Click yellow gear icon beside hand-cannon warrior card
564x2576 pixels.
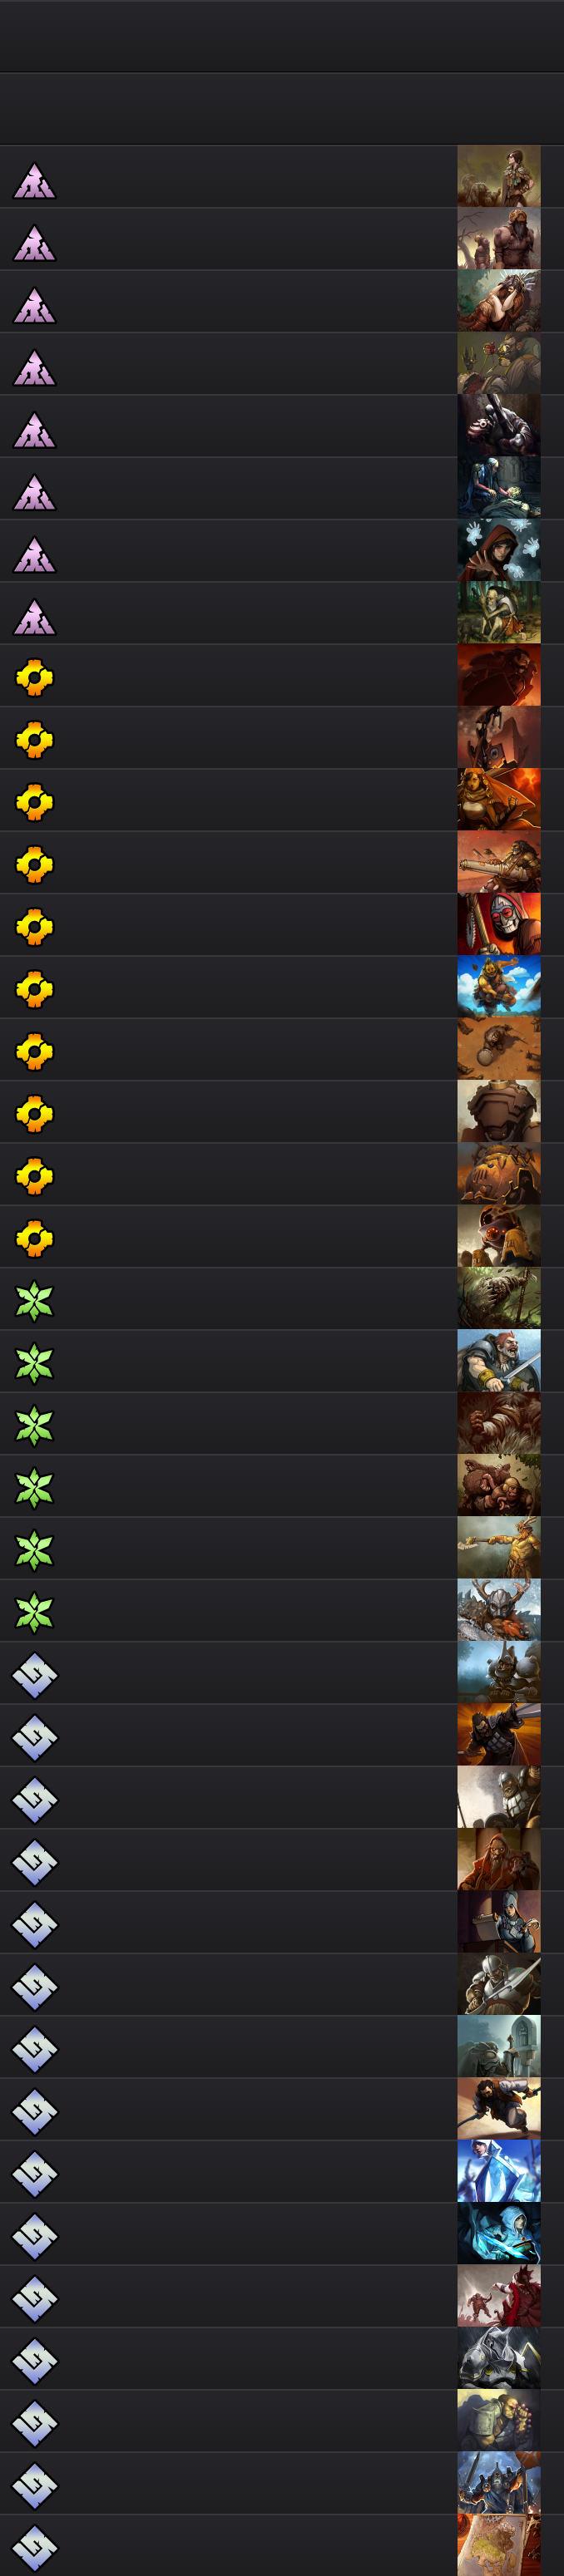click(34, 864)
